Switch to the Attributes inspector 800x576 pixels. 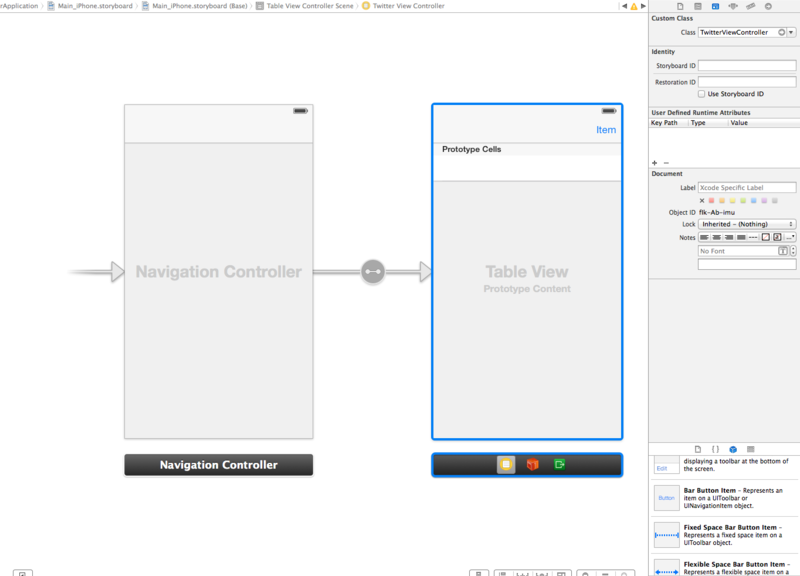[733, 6]
